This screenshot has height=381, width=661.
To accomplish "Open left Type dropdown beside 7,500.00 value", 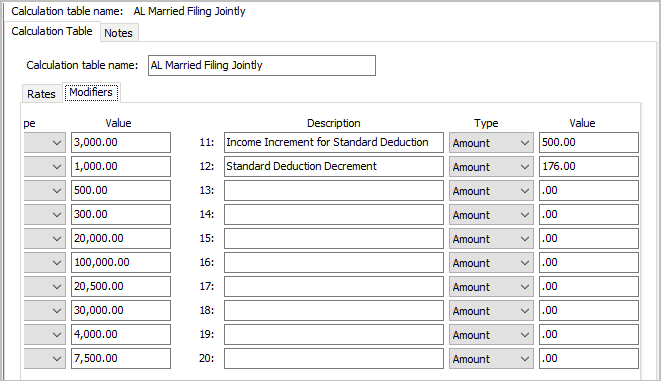I will pyautogui.click(x=45, y=359).
